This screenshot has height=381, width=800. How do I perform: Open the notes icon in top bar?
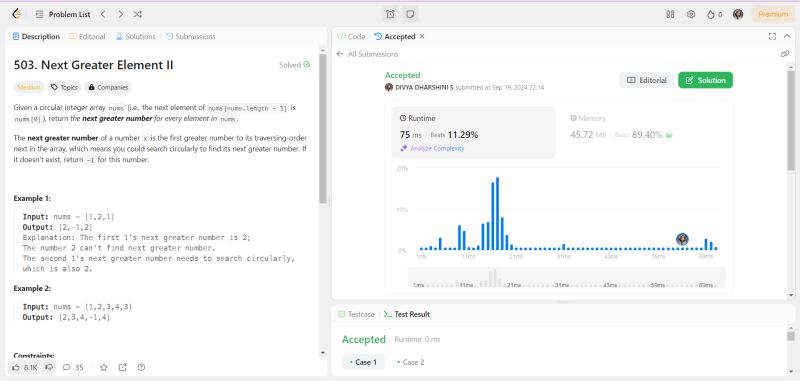click(x=410, y=14)
